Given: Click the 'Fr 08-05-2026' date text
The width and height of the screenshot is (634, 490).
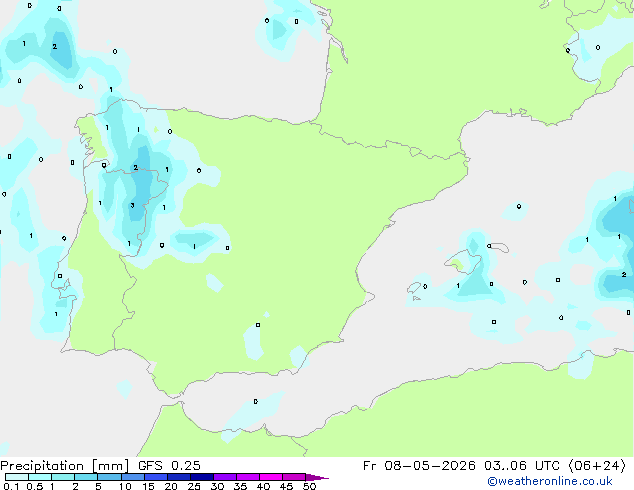Looking at the screenshot, I should coord(419,466).
